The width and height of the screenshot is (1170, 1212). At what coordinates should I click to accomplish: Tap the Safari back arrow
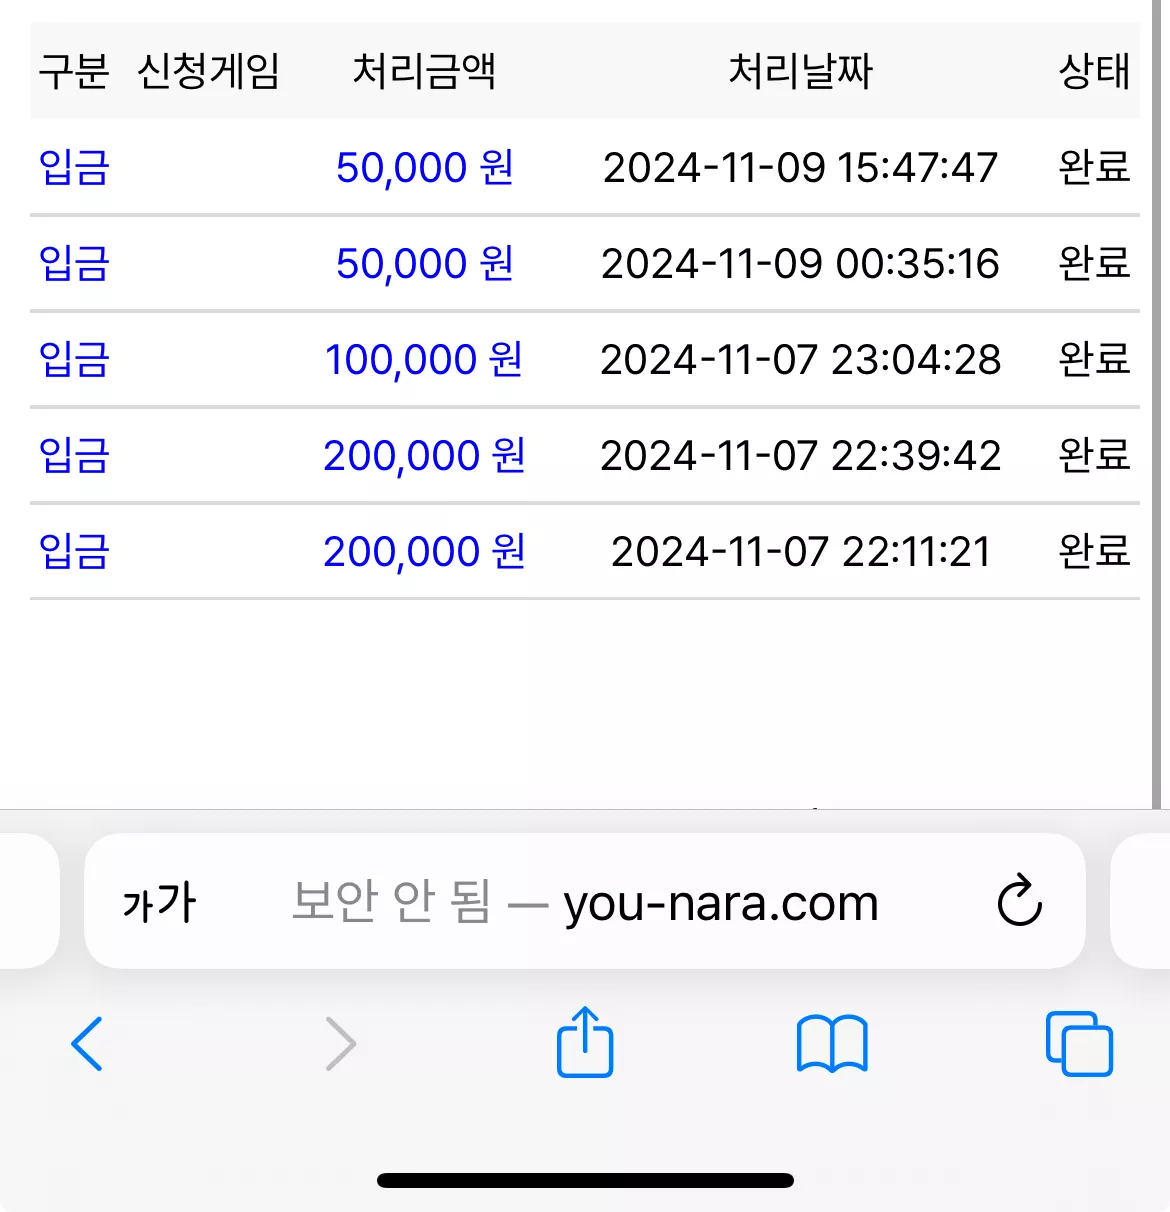87,1044
